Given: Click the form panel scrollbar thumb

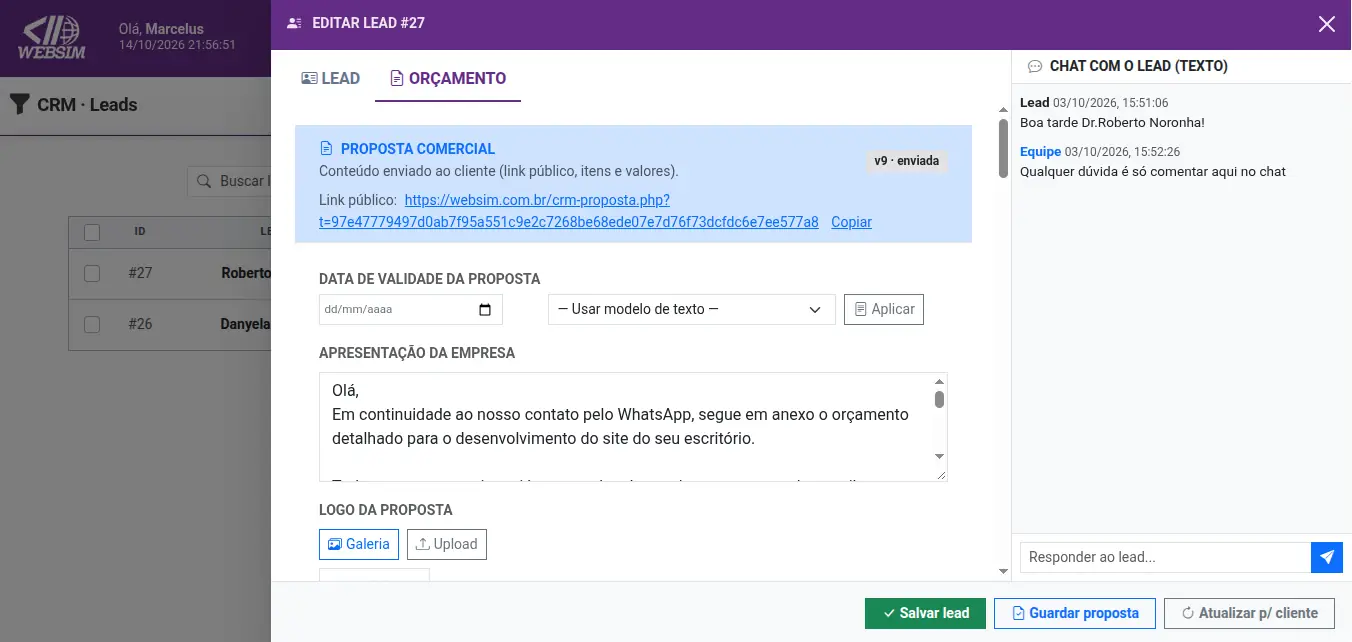Looking at the screenshot, I should 1003,148.
